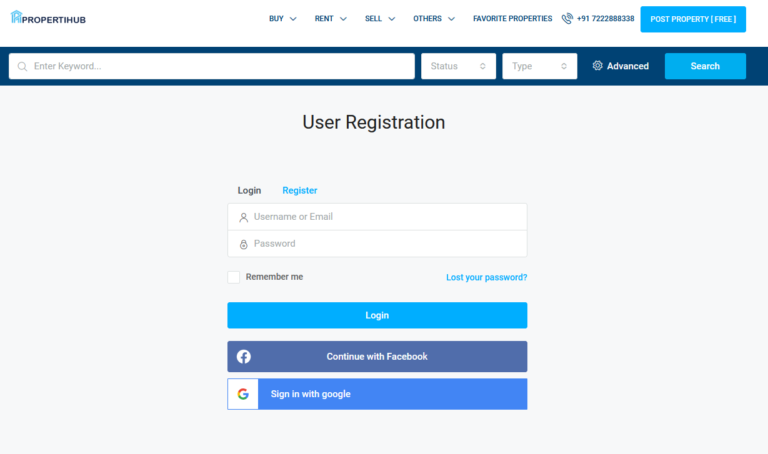768x454 pixels.
Task: Open Favorite Properties page
Action: point(512,19)
